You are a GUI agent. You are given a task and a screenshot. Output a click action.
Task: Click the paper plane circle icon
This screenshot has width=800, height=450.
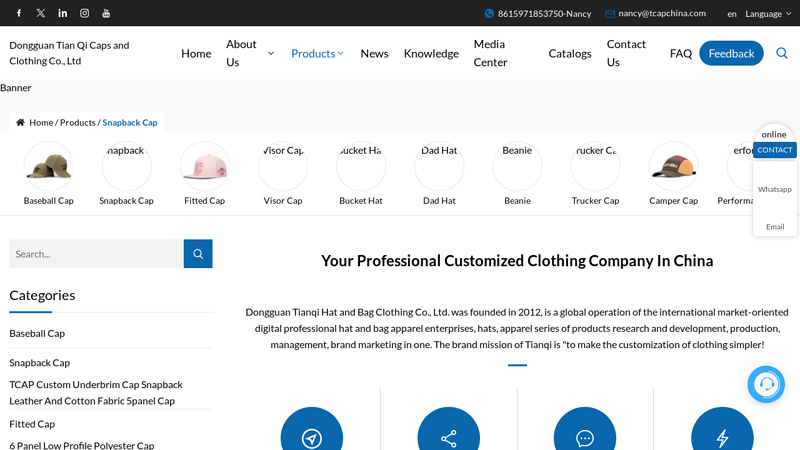(312, 438)
